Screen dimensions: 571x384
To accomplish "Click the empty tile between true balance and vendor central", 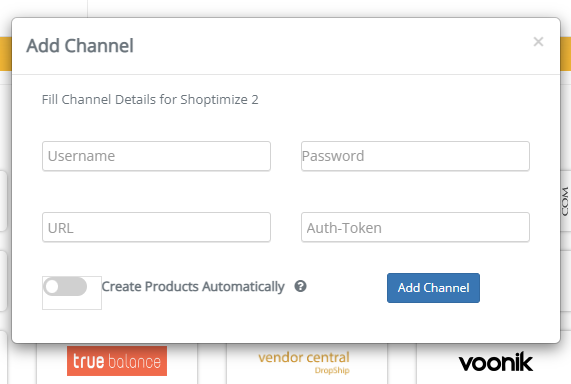I will pos(212,363).
